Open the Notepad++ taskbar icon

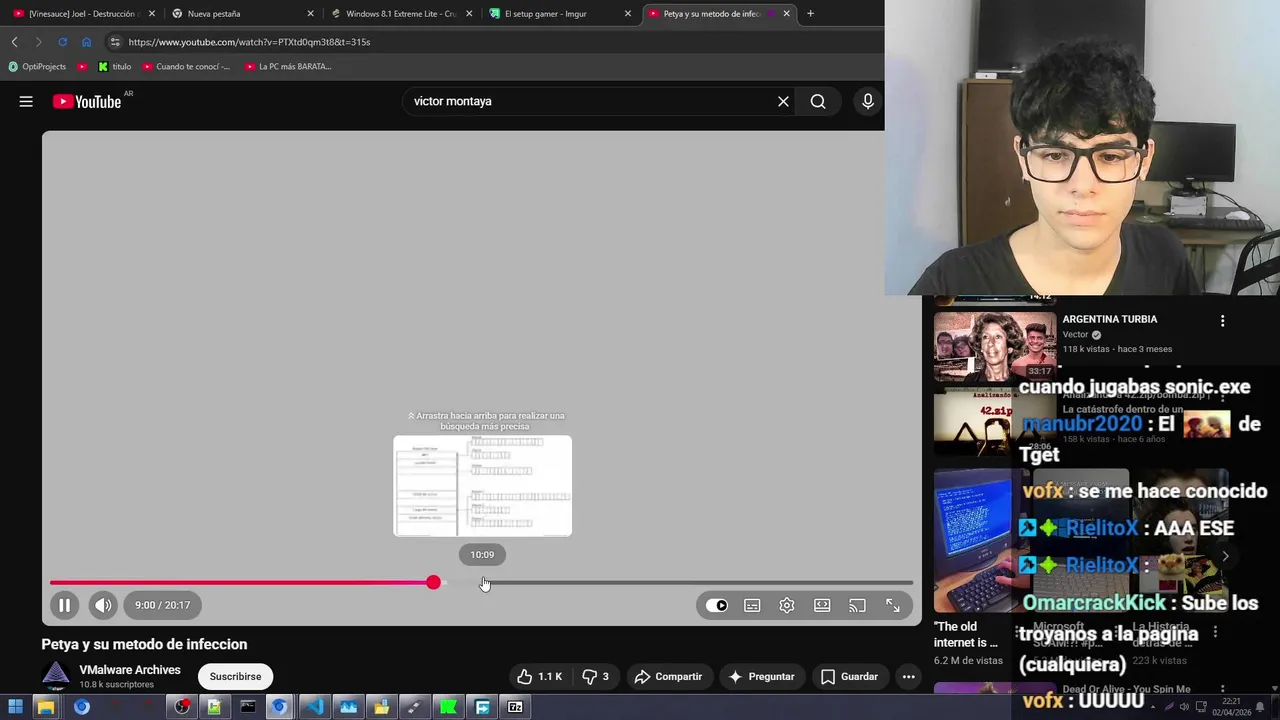click(214, 707)
